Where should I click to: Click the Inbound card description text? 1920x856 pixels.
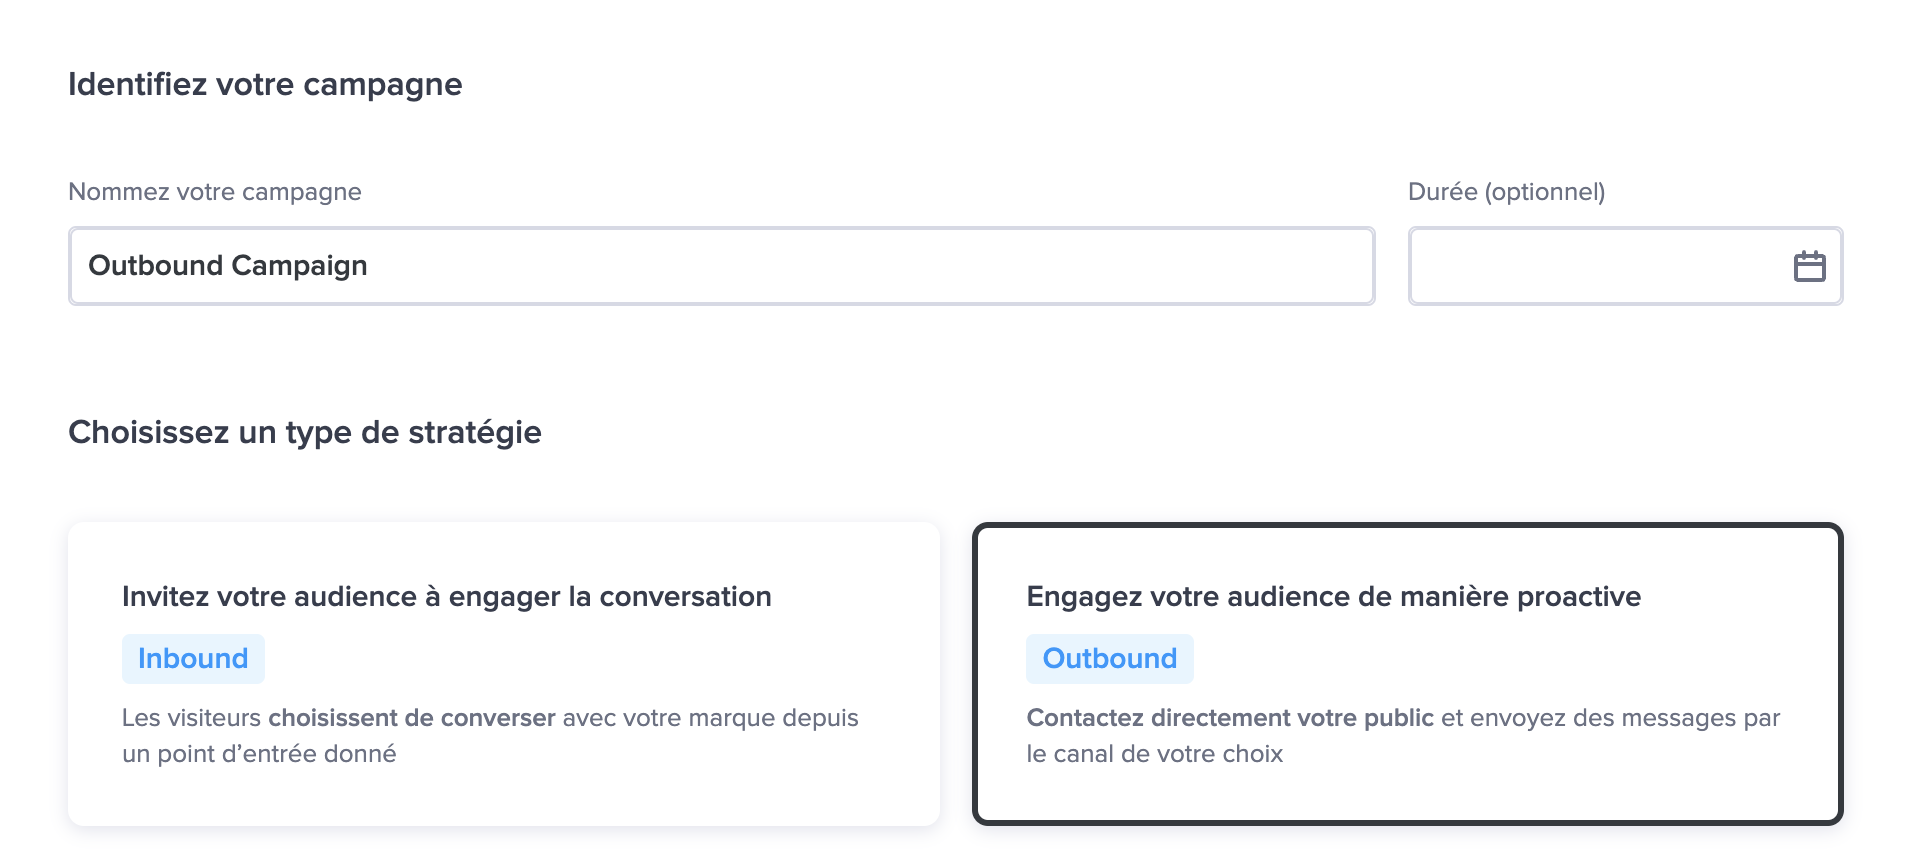coord(490,736)
